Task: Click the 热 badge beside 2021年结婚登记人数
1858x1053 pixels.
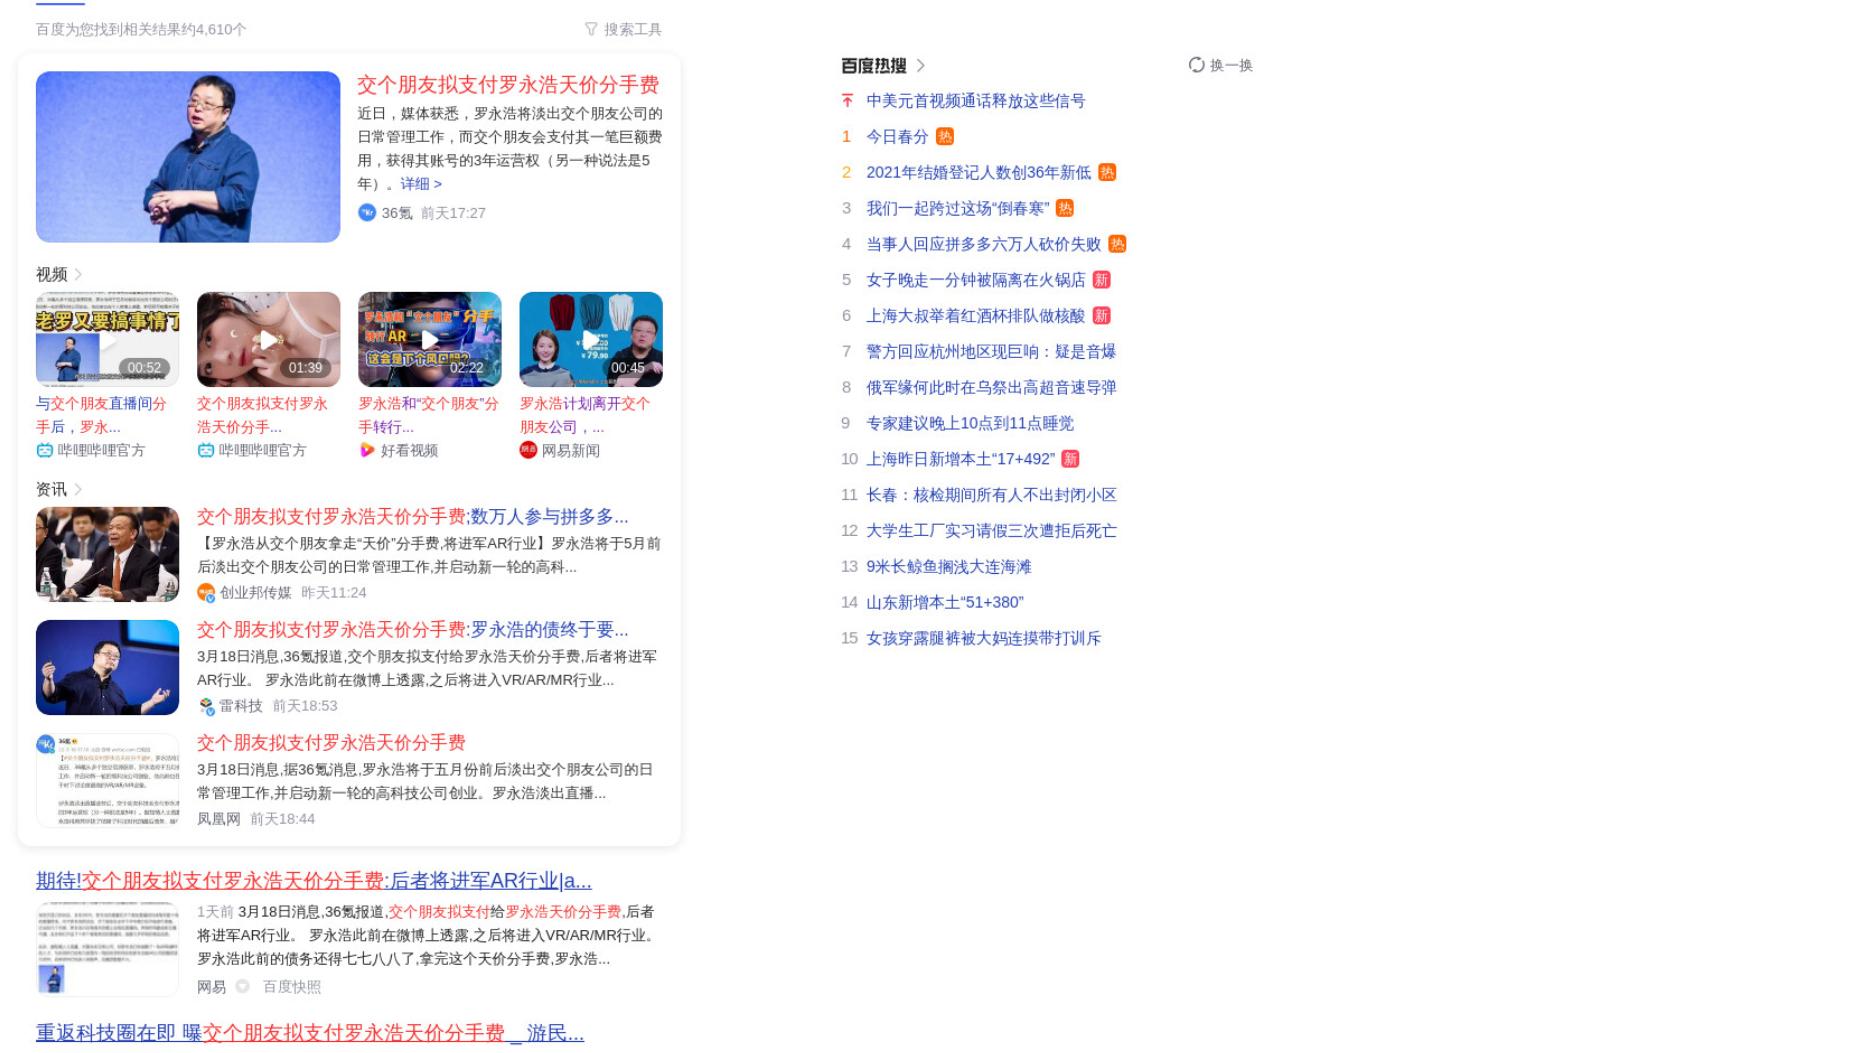Action: pyautogui.click(x=1106, y=173)
